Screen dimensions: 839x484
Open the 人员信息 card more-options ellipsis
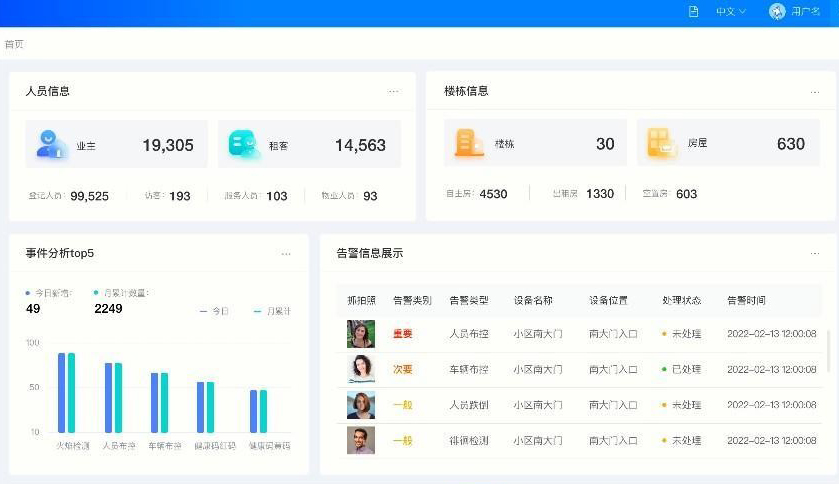click(393, 91)
